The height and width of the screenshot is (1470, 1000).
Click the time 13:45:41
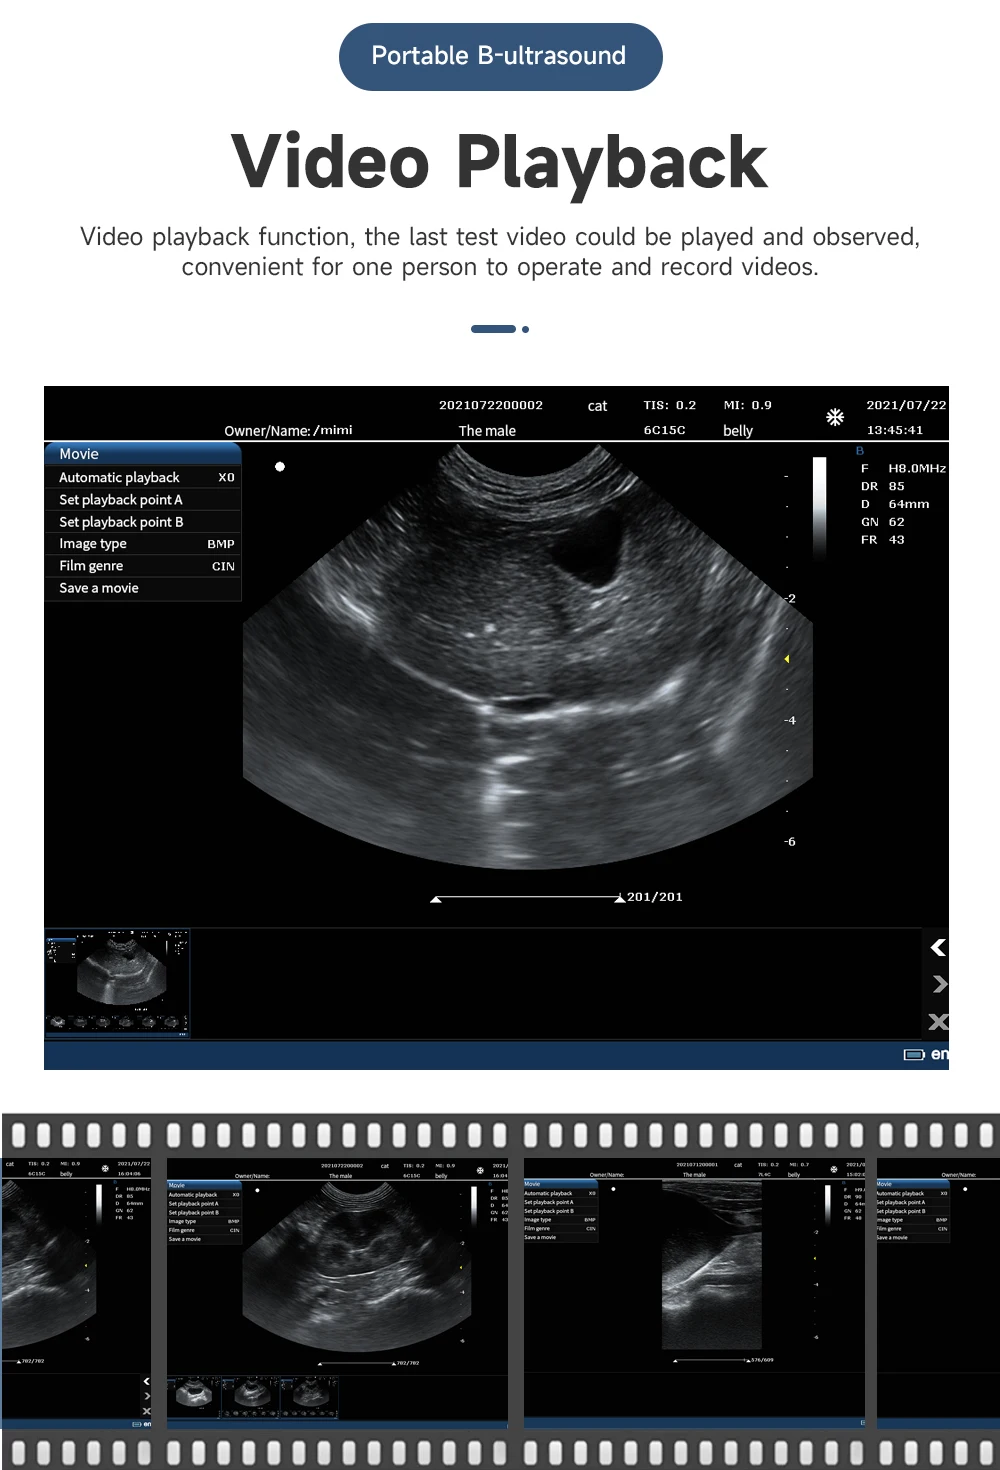coord(895,430)
